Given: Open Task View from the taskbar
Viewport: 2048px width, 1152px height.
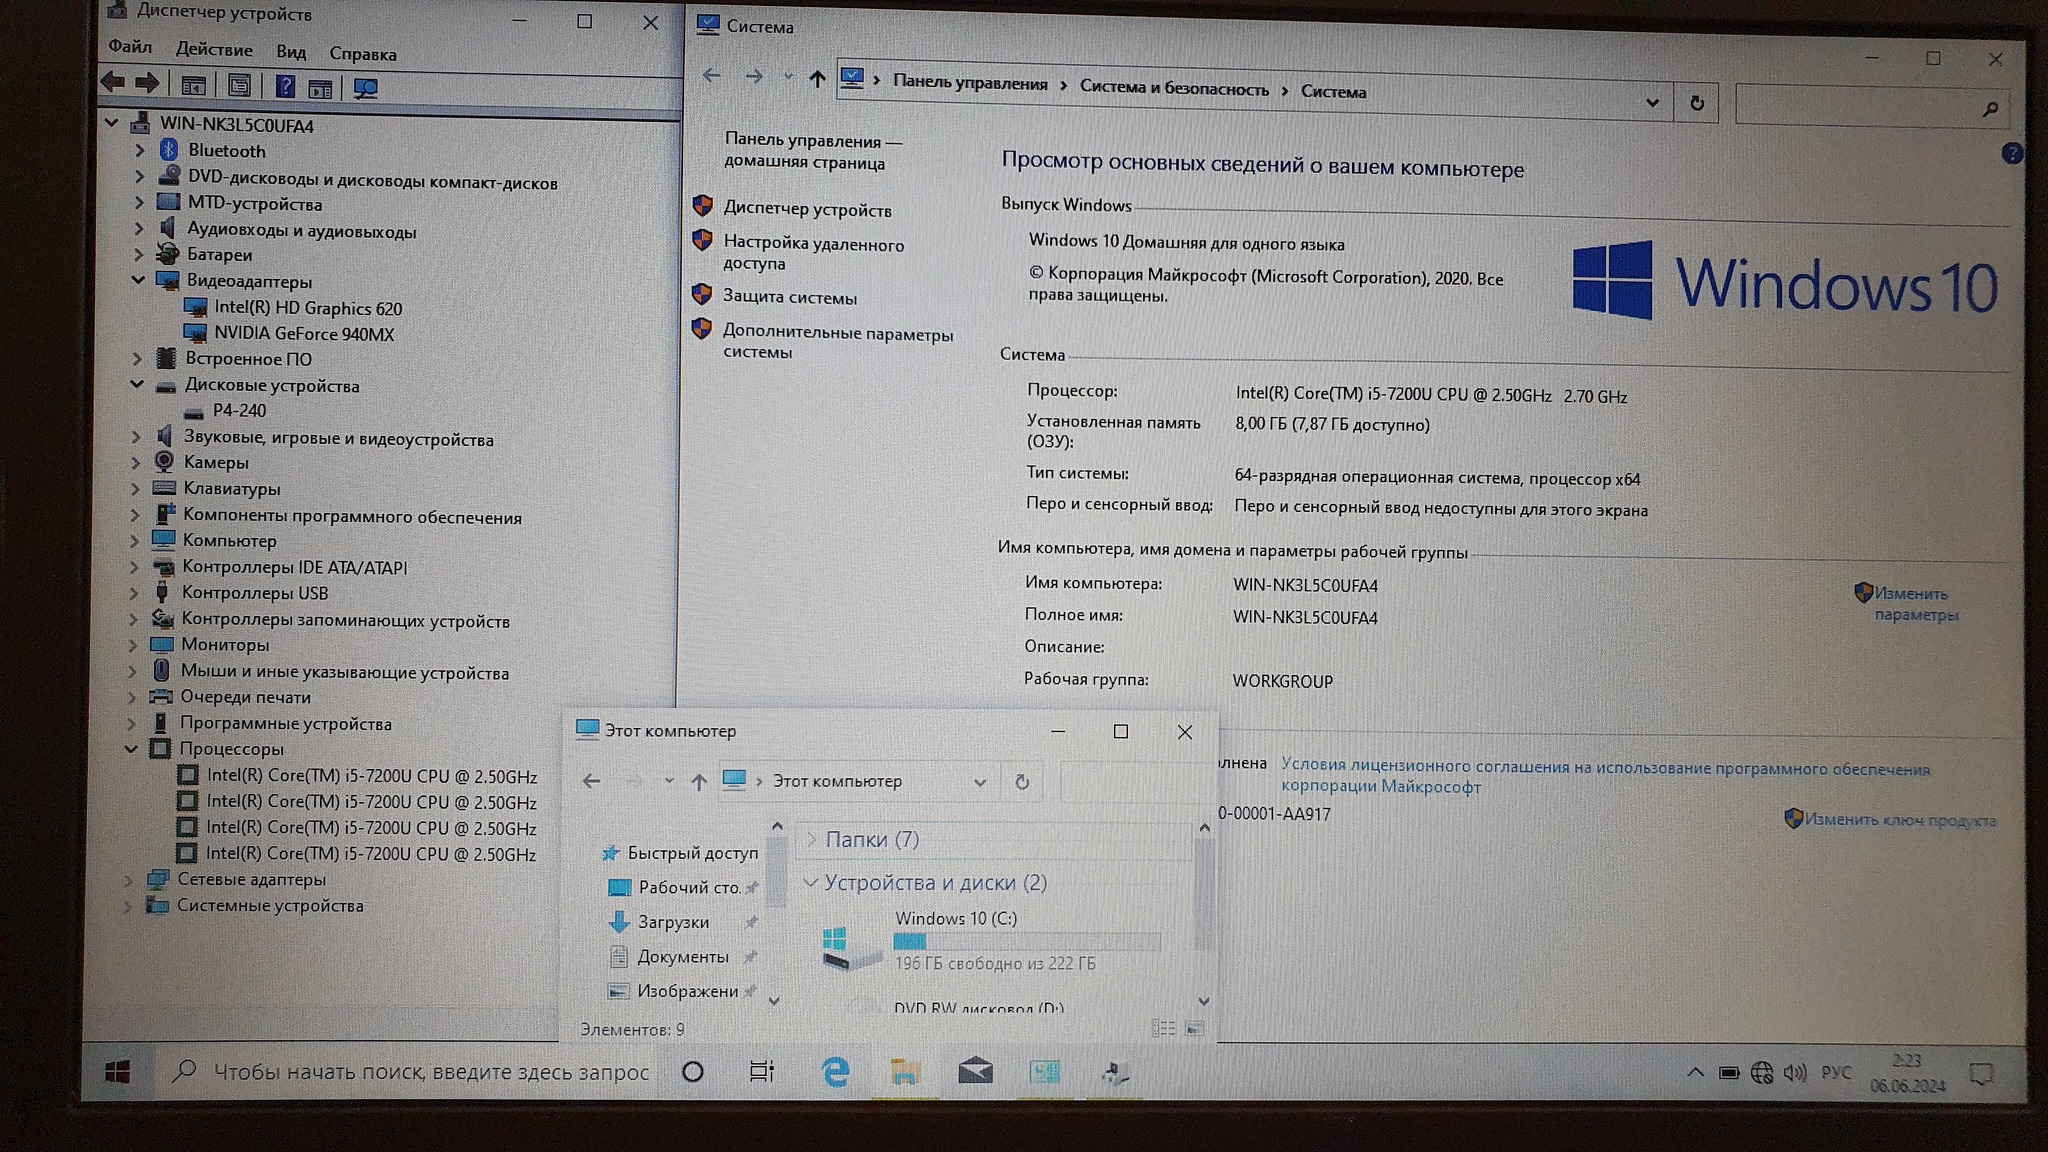Looking at the screenshot, I should 762,1072.
